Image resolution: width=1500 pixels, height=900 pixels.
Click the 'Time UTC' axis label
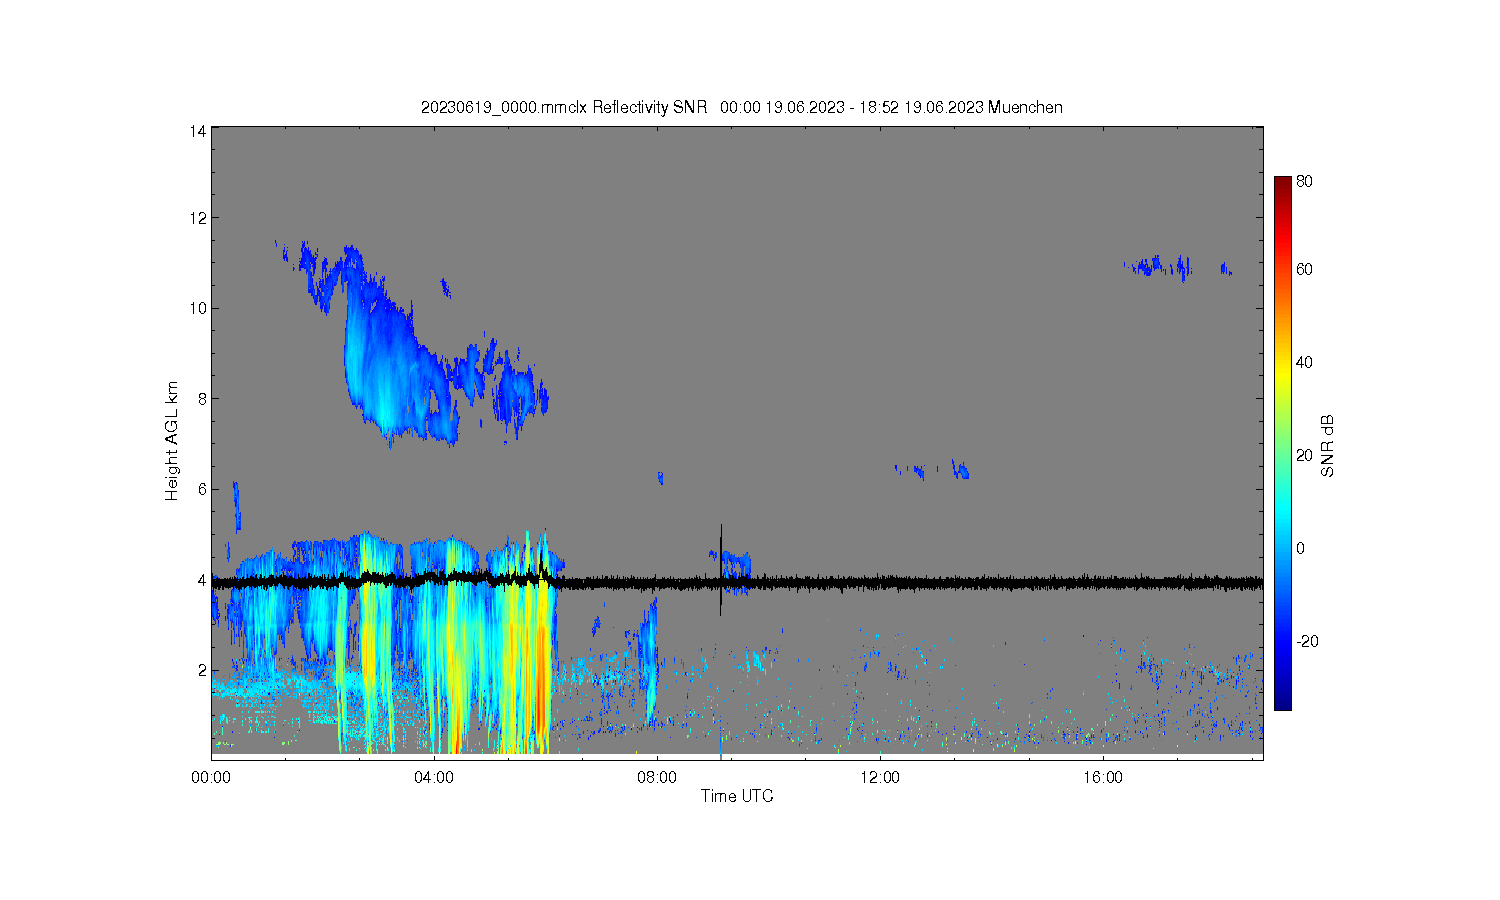[737, 796]
